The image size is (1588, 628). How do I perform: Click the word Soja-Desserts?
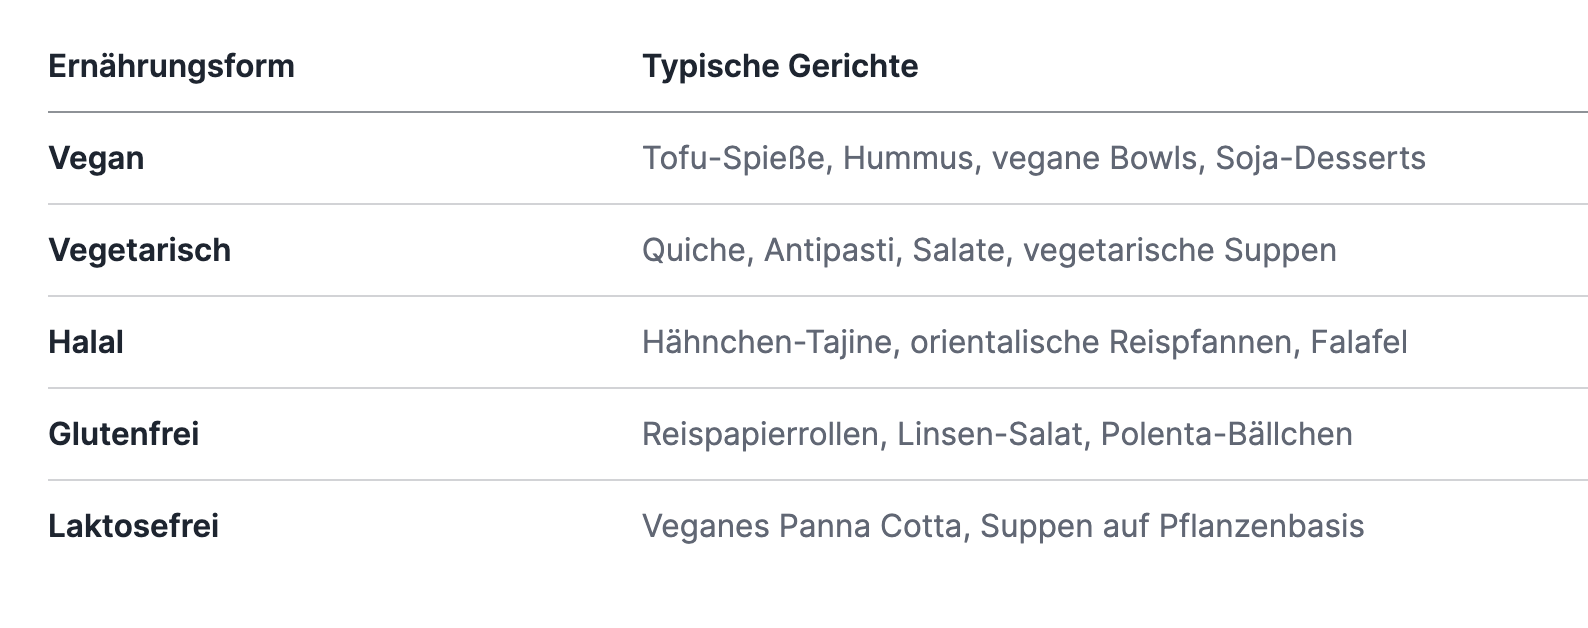[1320, 158]
